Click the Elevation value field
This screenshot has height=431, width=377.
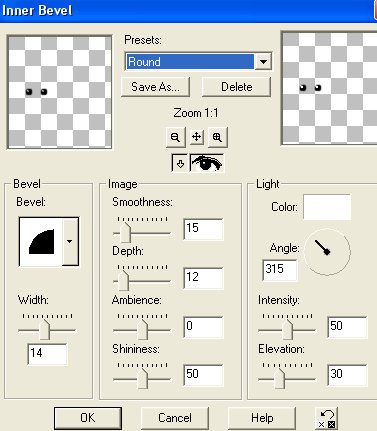pos(347,375)
